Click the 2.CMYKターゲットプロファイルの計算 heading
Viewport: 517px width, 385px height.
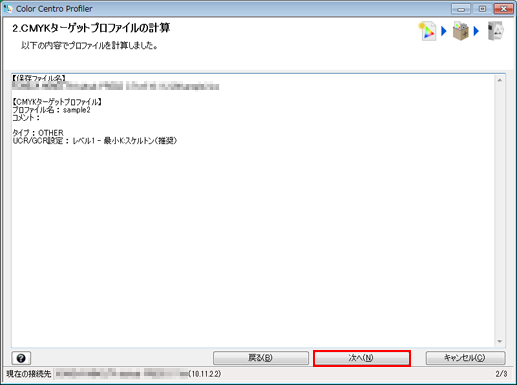[91, 28]
